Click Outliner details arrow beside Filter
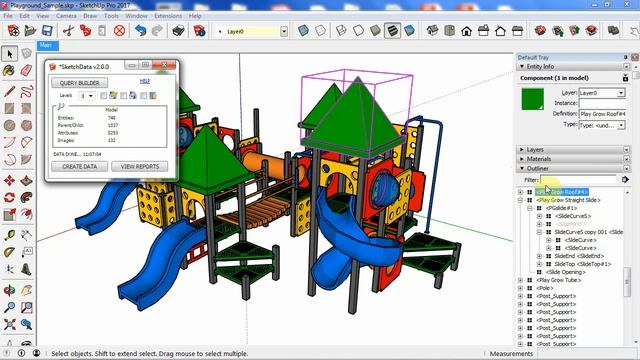Viewport: 640px width, 360px height. tap(625, 180)
